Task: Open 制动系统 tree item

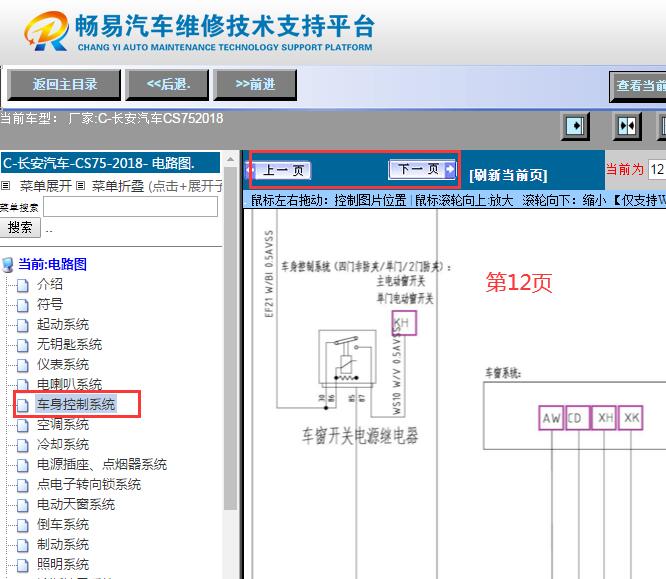Action: click(63, 544)
